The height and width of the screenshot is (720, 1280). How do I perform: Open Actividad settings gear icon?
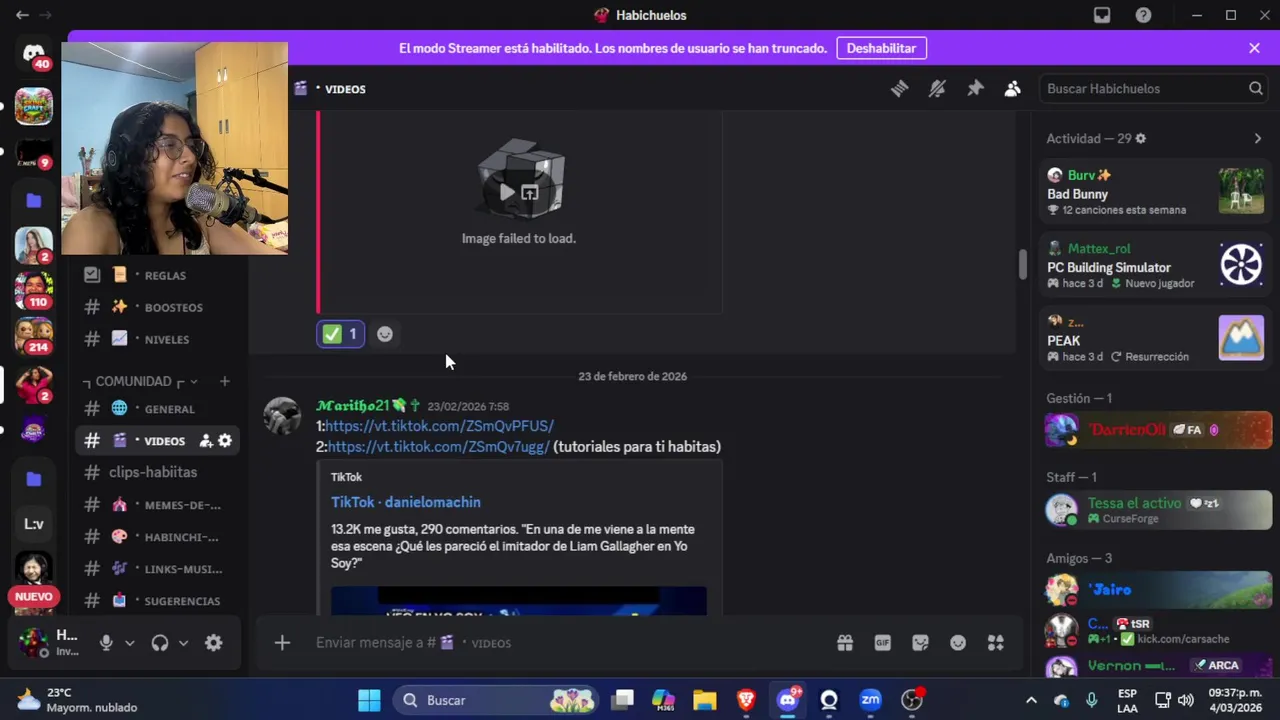[1140, 139]
